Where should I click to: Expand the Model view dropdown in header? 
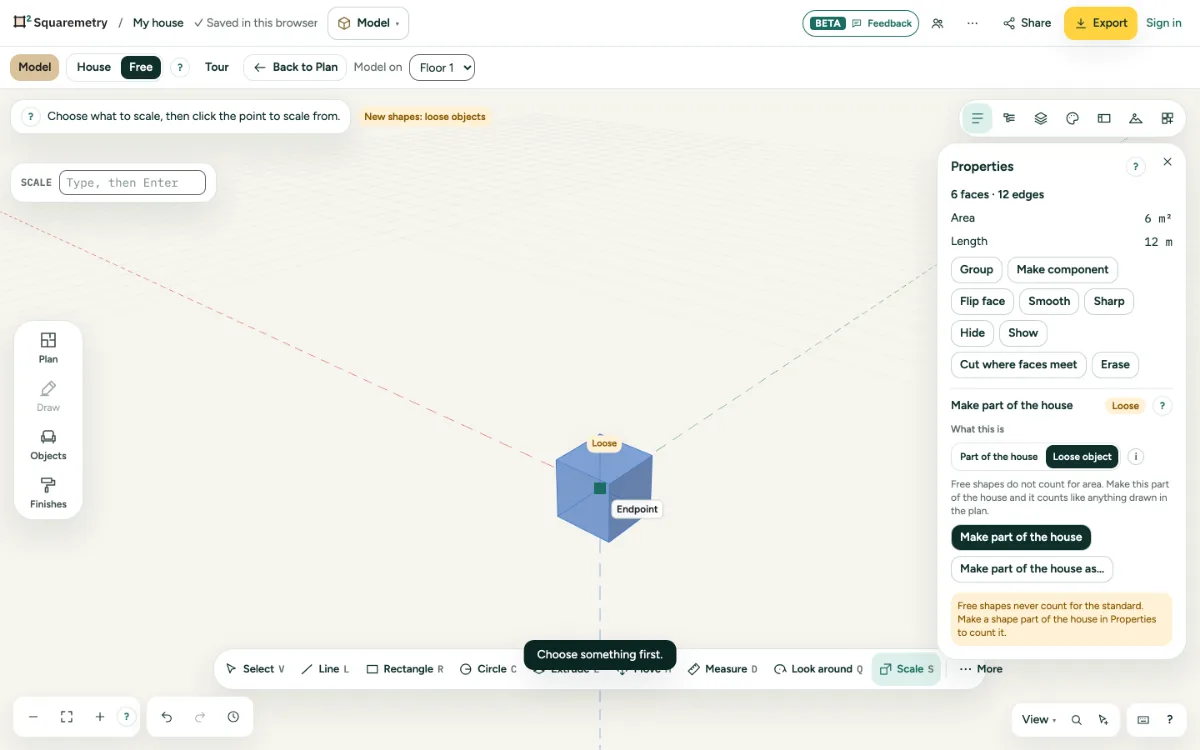click(368, 23)
